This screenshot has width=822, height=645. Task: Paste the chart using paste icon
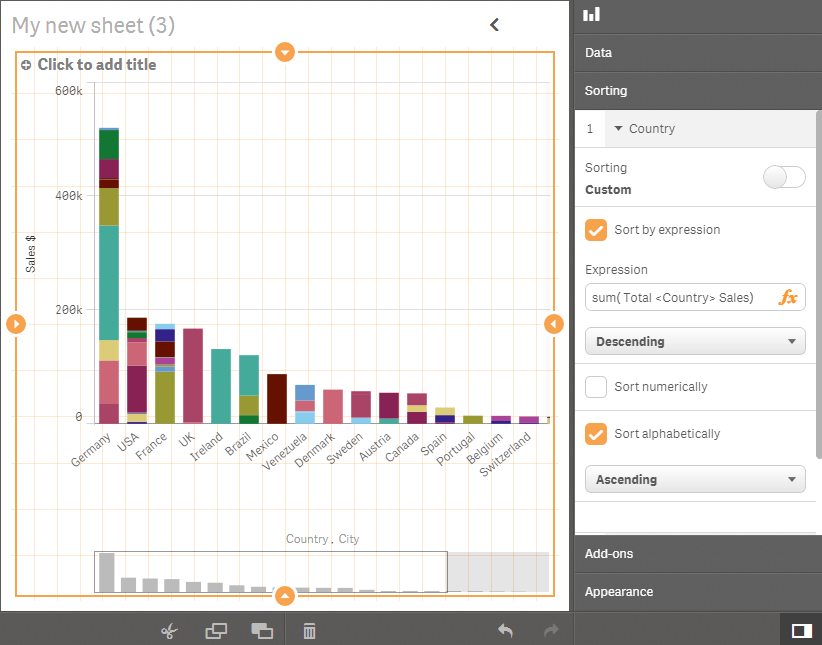click(x=262, y=631)
